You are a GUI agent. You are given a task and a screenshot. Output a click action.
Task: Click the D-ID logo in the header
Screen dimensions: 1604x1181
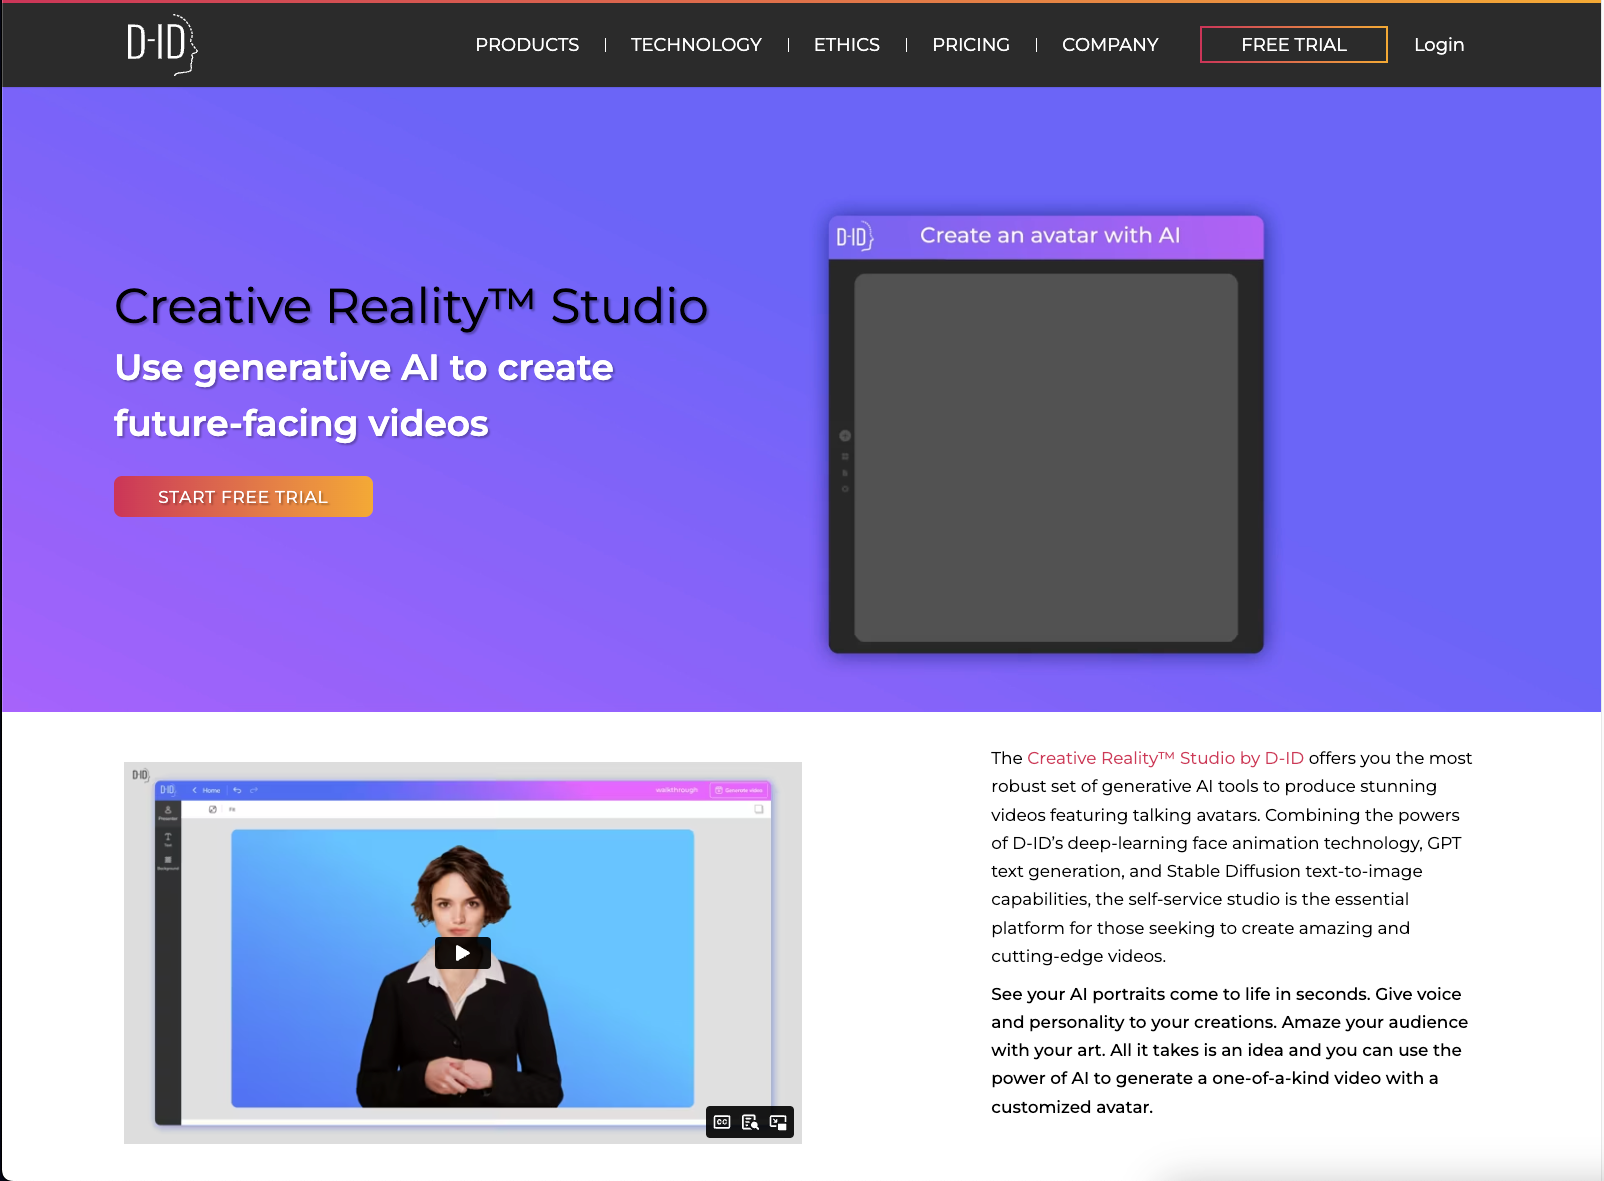click(161, 44)
